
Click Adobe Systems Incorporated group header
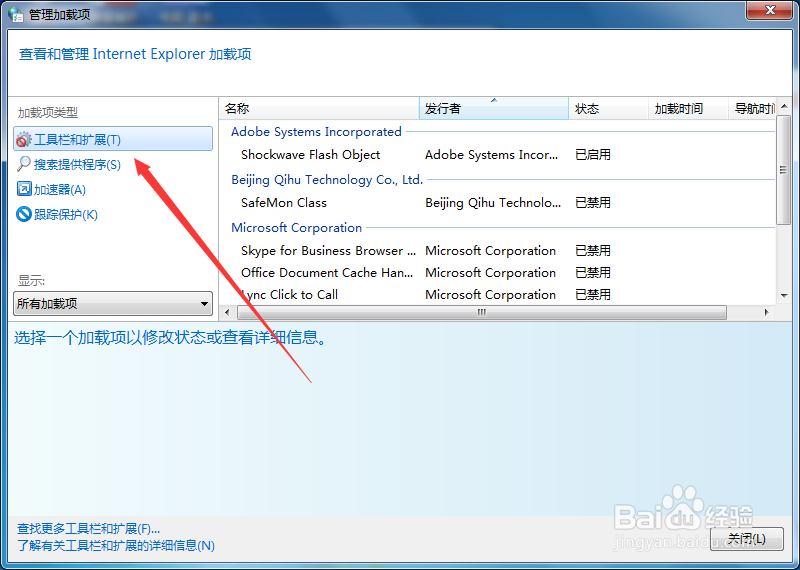pos(316,132)
